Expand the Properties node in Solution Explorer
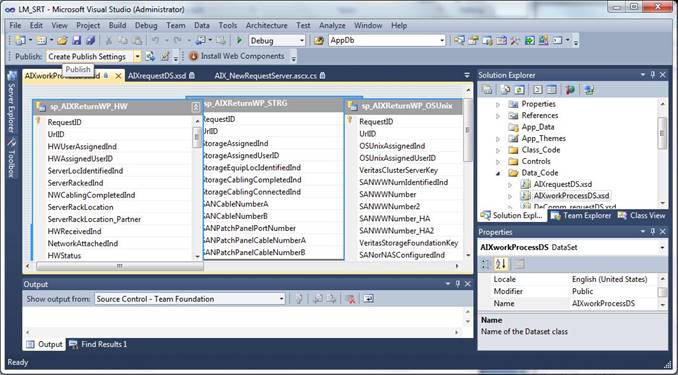 click(x=498, y=104)
